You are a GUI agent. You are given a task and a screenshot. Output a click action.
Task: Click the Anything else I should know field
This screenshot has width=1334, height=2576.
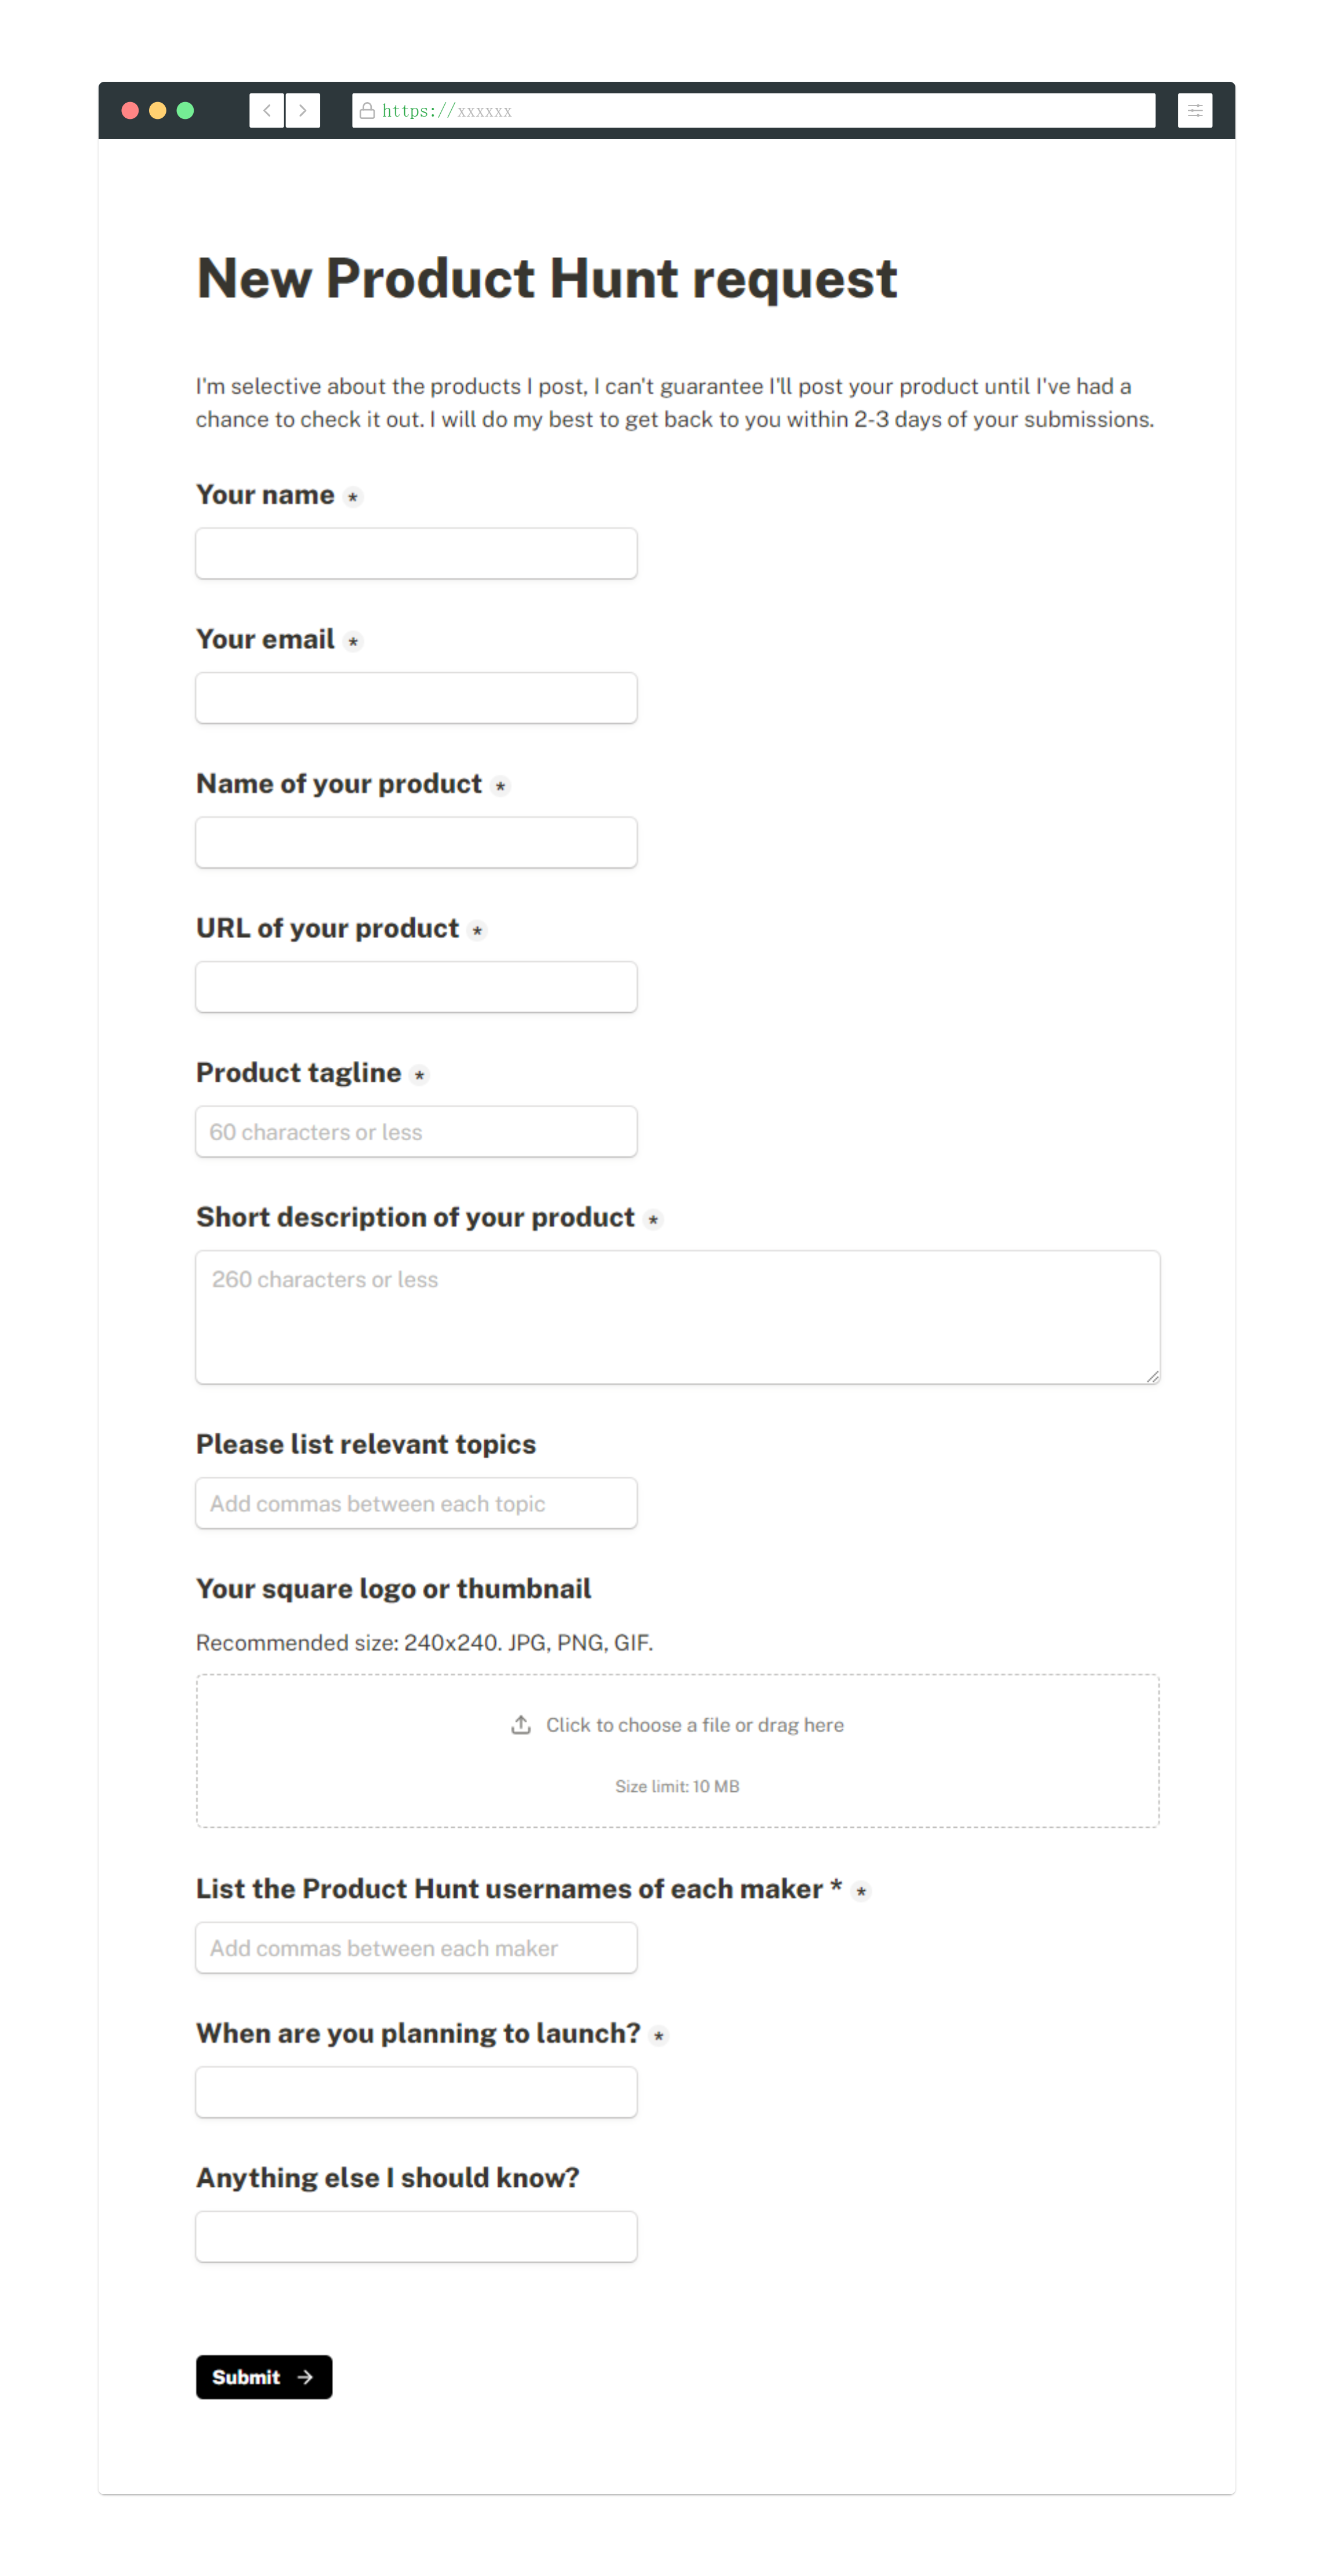416,2236
